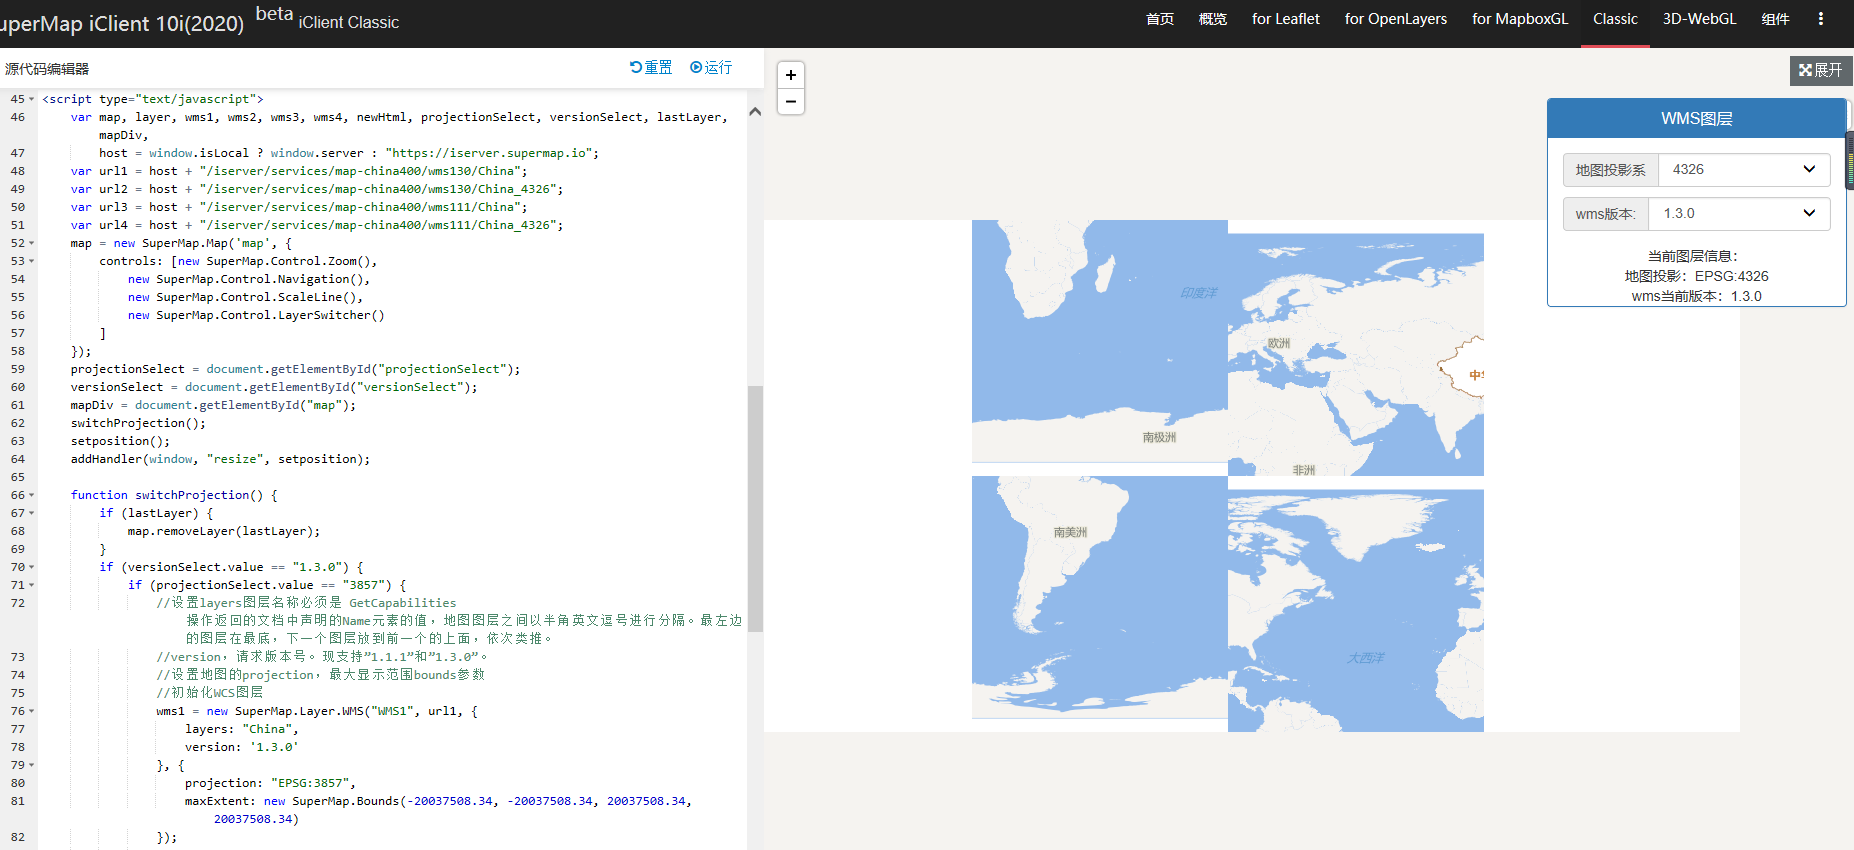Open the 地图投影系 projection dropdown showing 4326
The height and width of the screenshot is (850, 1854).
[x=1744, y=170]
